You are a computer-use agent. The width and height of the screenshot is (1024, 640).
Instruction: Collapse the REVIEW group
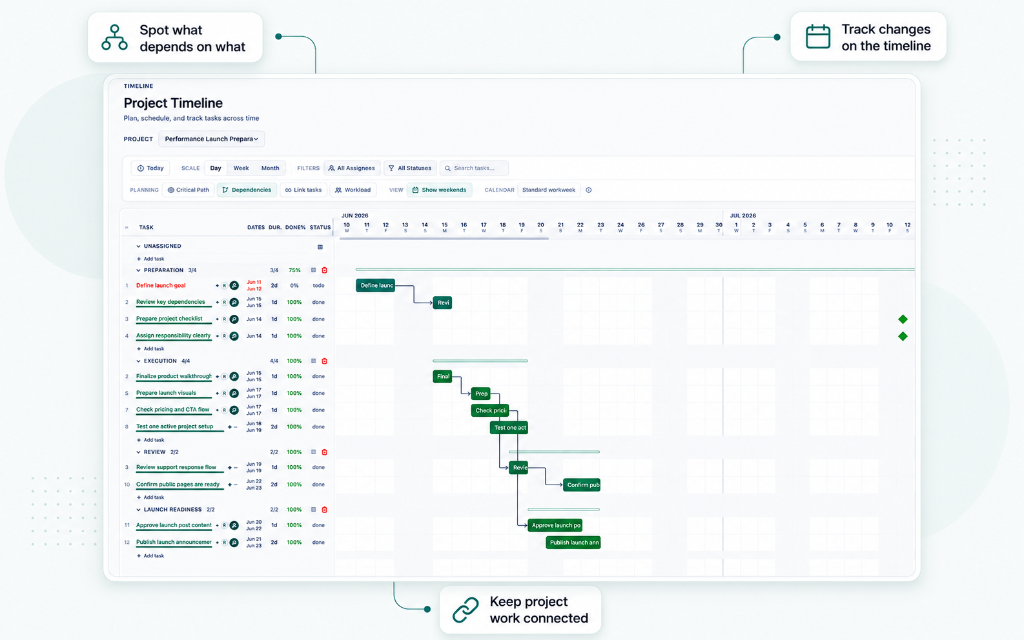click(138, 452)
